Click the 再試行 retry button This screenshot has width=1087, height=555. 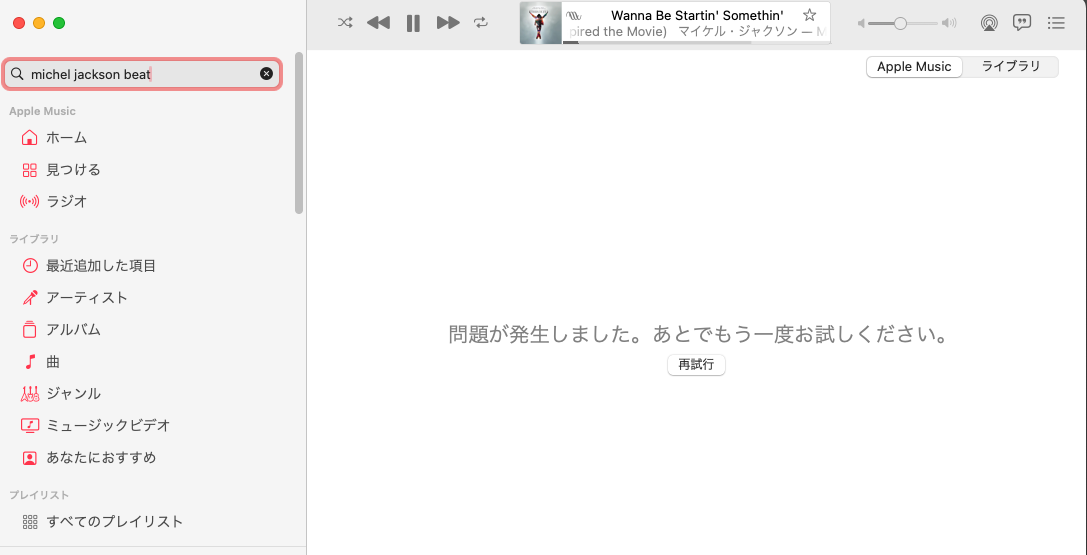(x=696, y=364)
